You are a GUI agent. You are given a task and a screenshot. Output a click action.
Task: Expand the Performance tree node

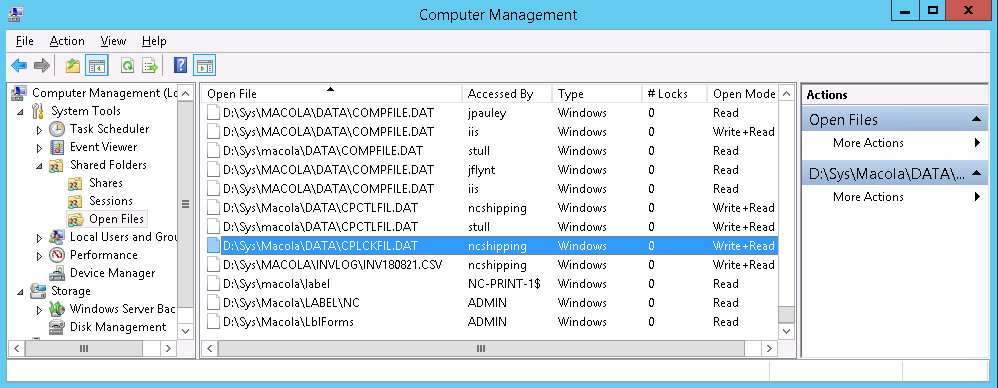39,256
